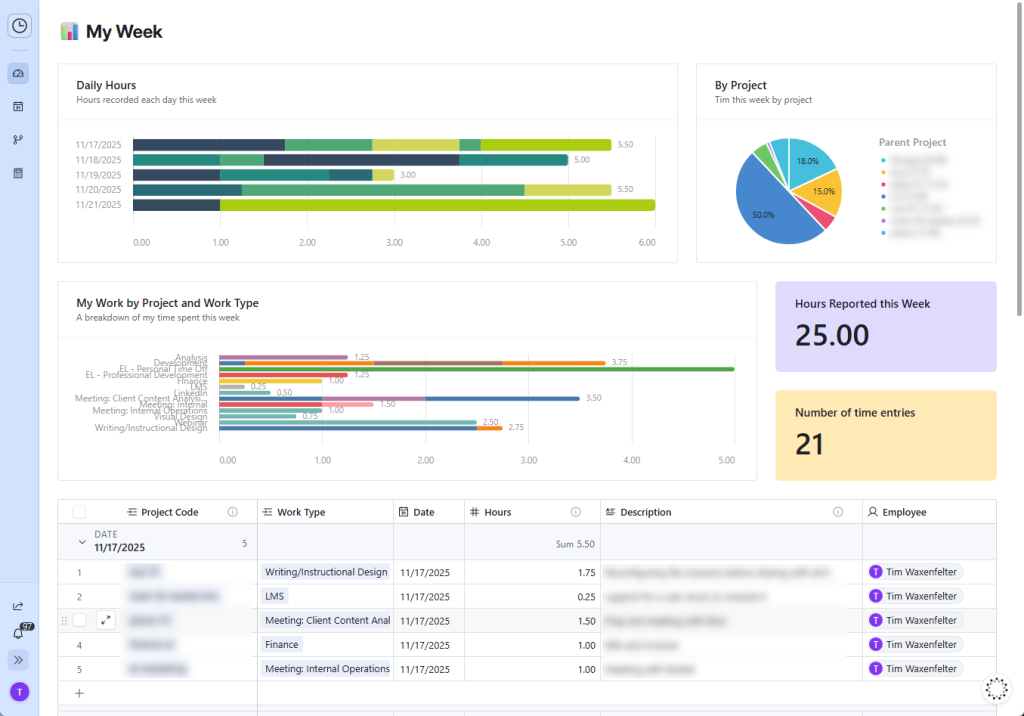The image size is (1024, 716).
Task: Click the hash icon beside Hours header
Action: (x=475, y=512)
